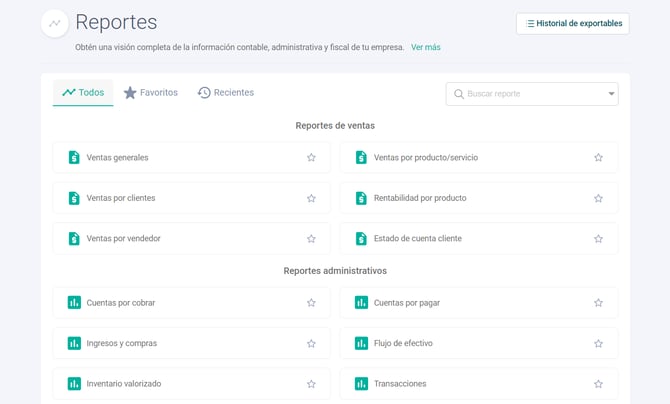670x404 pixels.
Task: Star the Rentabilidad por producto report
Action: pyautogui.click(x=598, y=198)
